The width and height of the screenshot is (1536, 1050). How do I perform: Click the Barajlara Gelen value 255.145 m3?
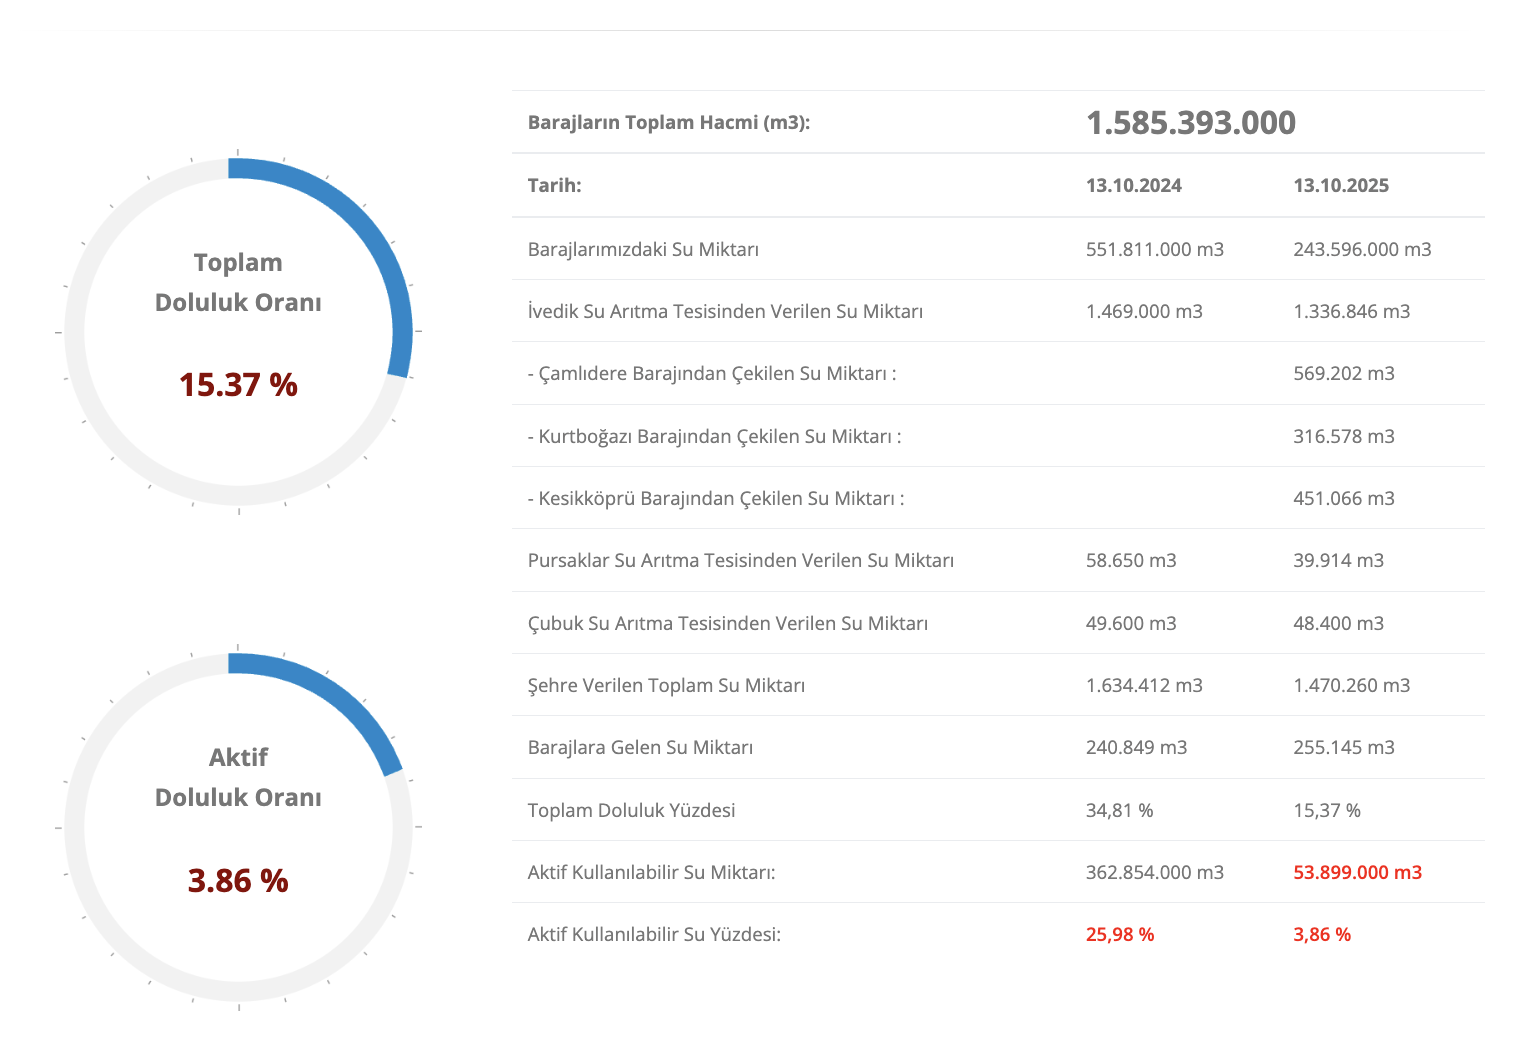coord(1343,747)
